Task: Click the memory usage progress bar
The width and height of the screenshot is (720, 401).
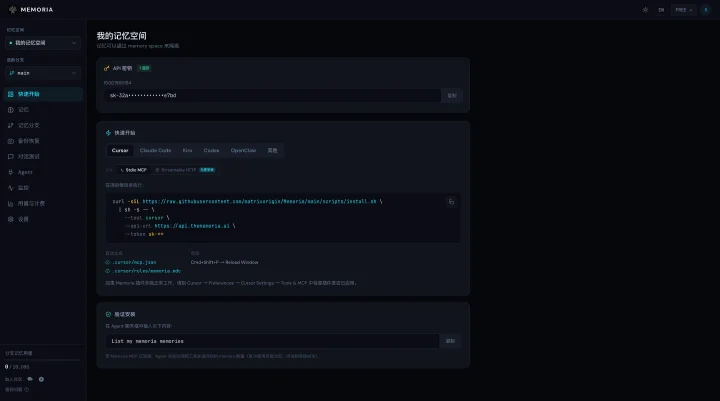Action: click(x=42, y=360)
